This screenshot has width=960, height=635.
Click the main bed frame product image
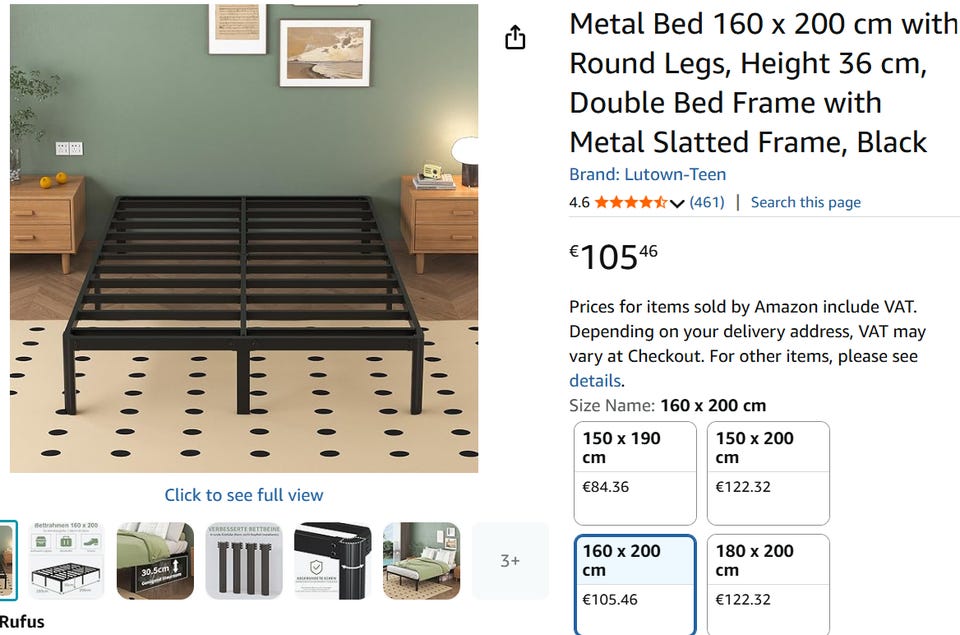[x=244, y=238]
